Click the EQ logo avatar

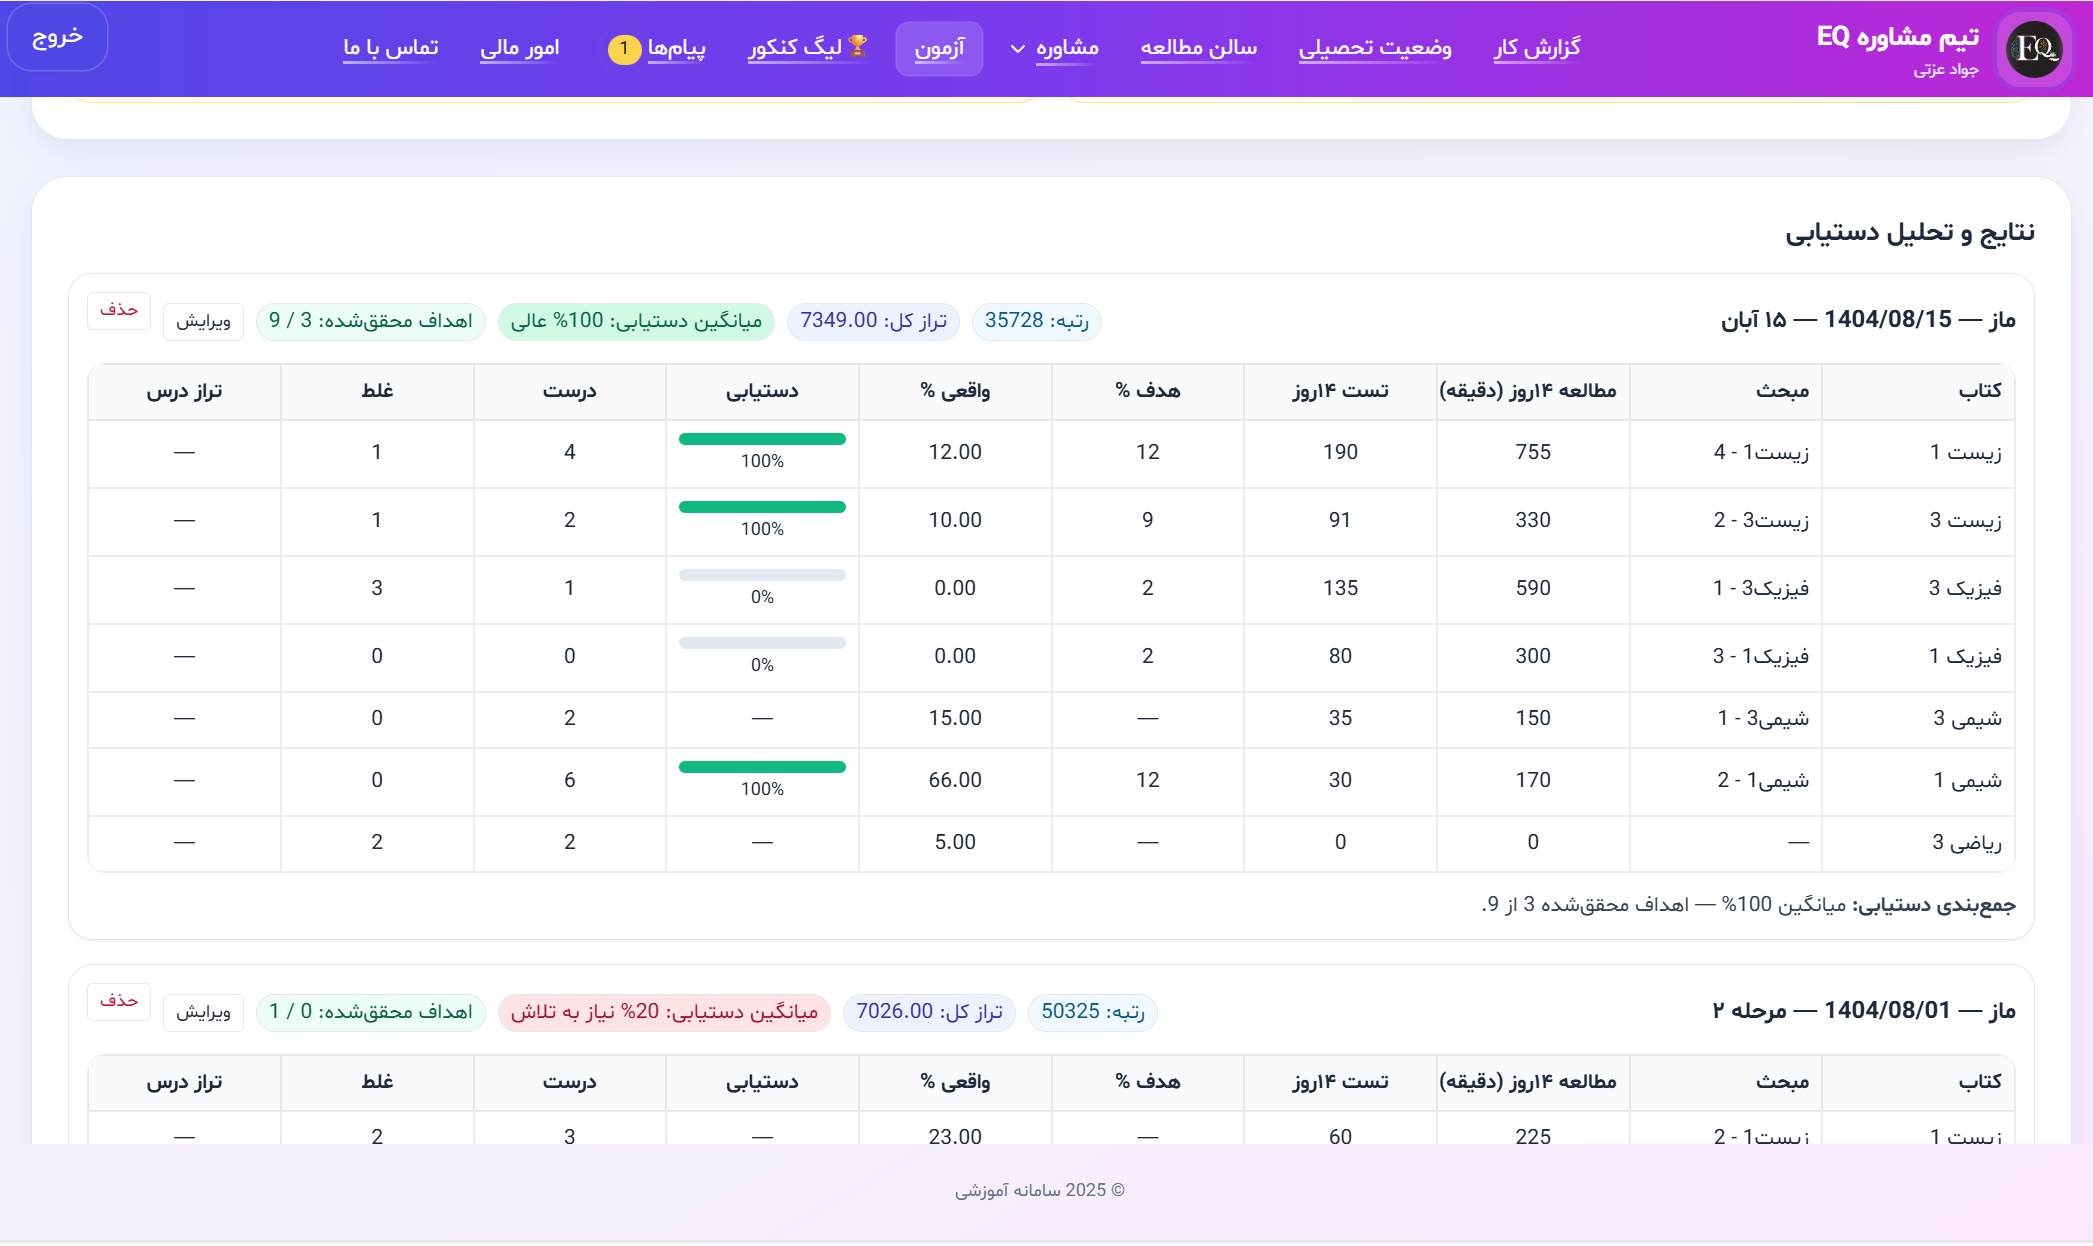click(x=2034, y=48)
